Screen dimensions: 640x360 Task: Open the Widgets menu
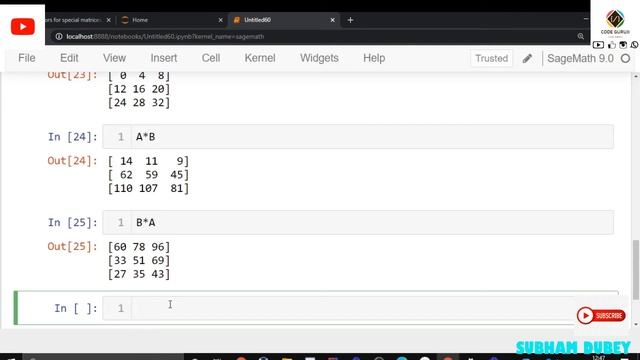pos(319,58)
